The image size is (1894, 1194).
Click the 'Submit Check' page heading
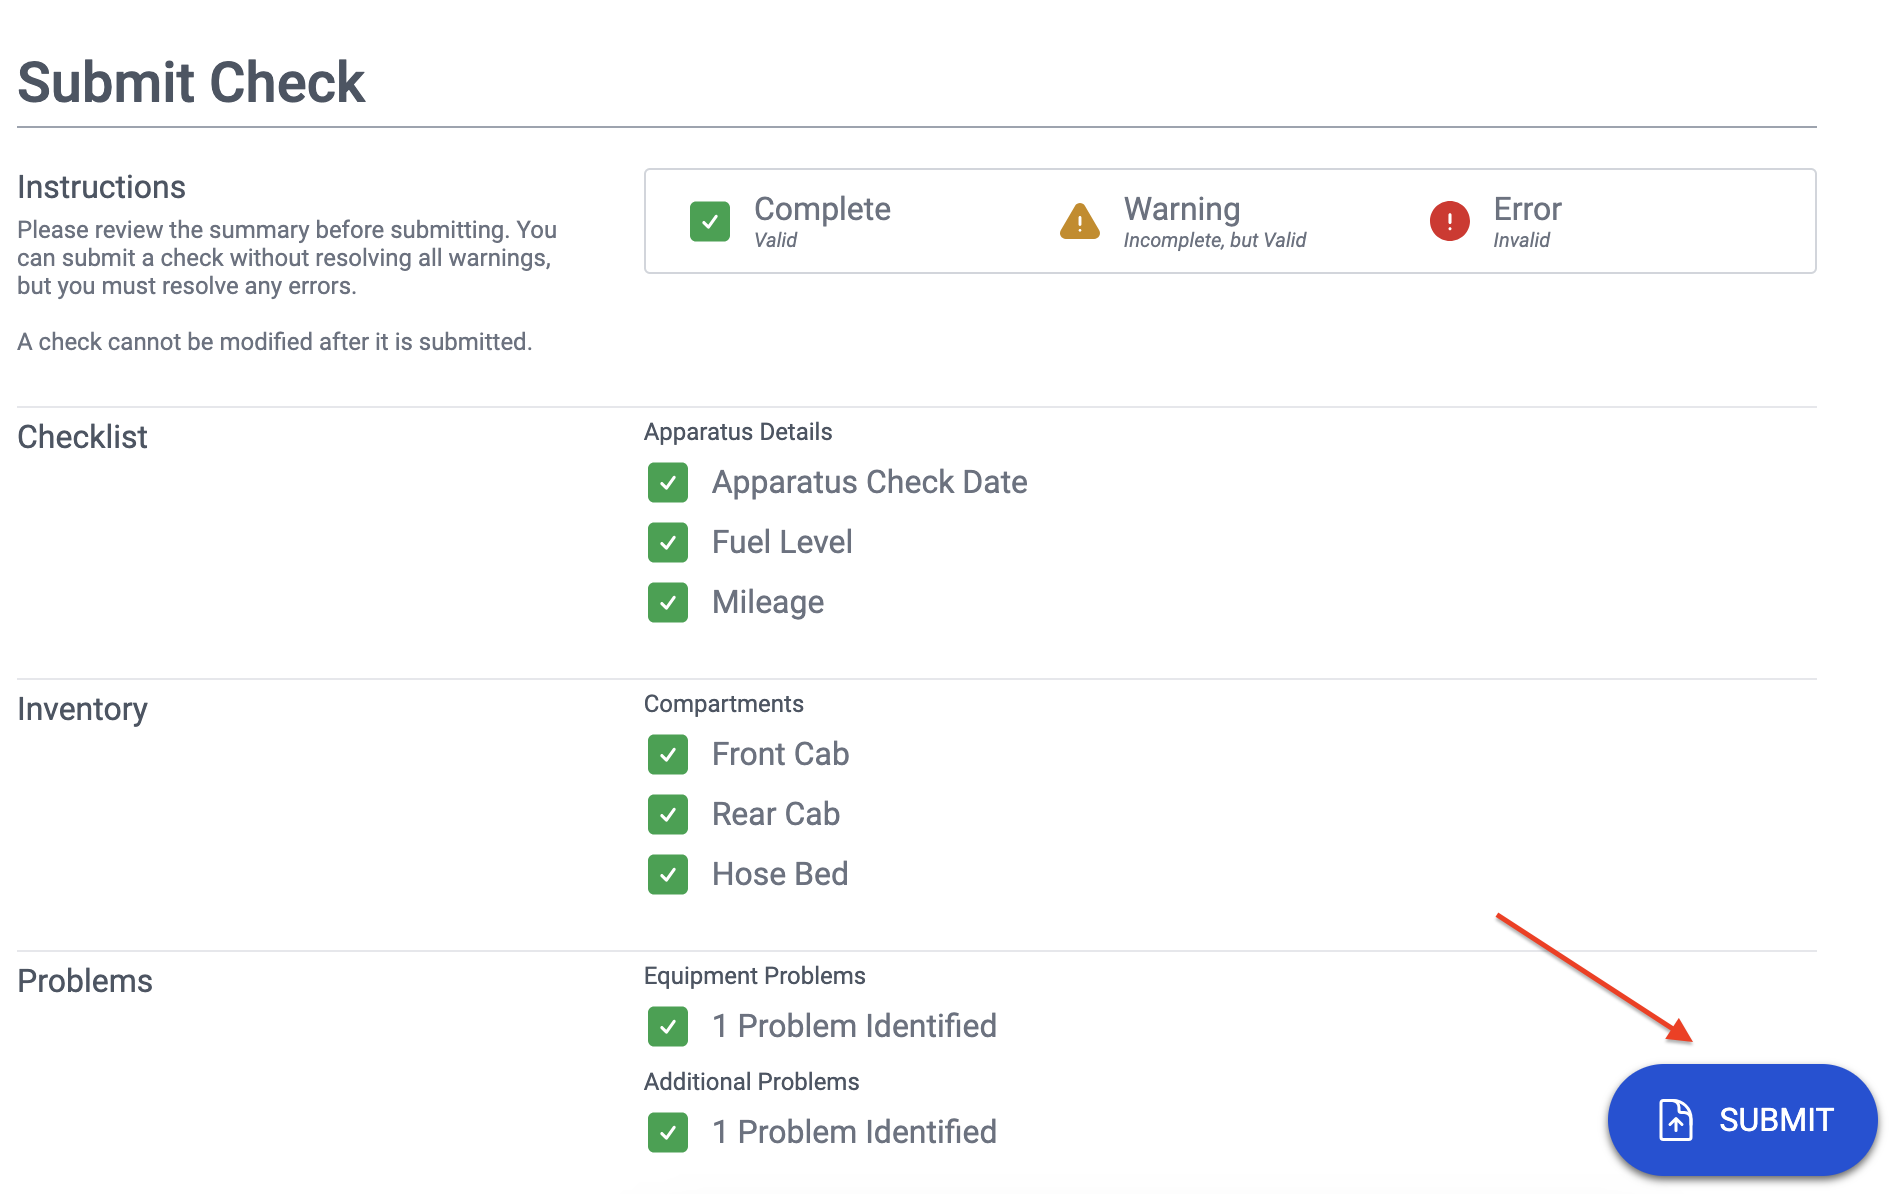(191, 82)
